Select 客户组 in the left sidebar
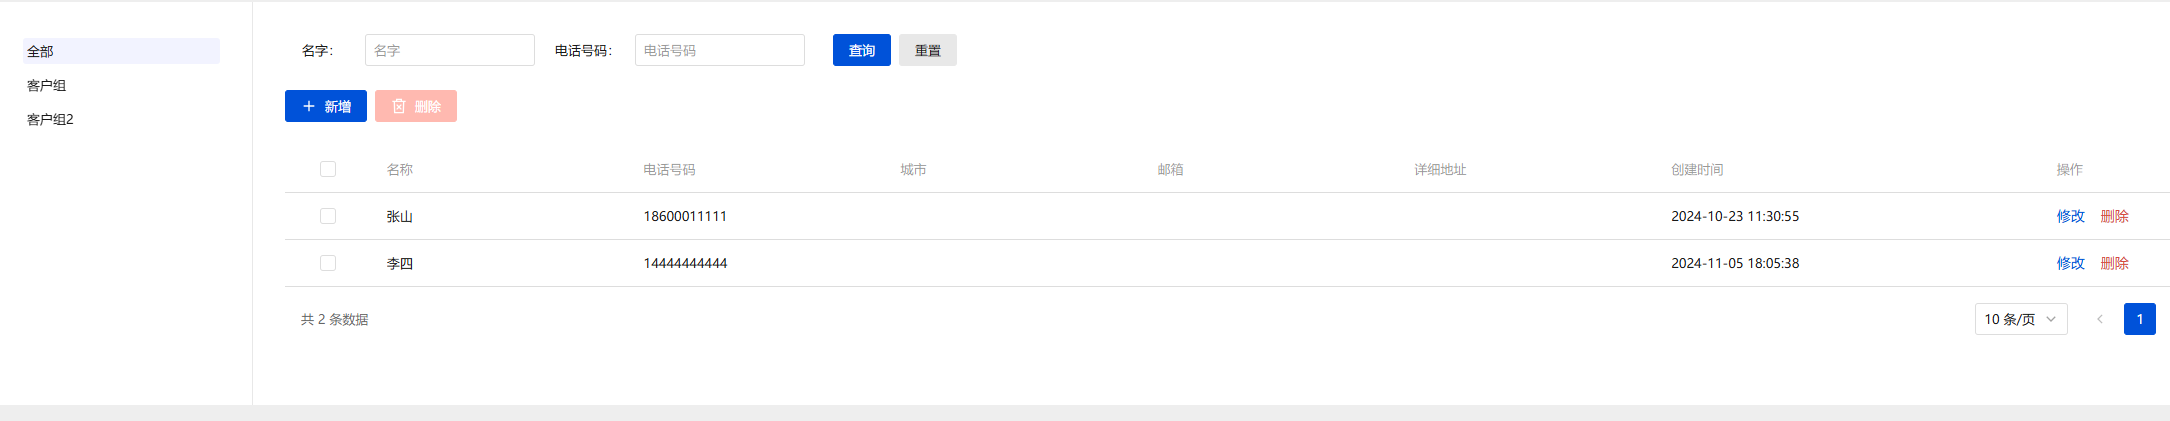This screenshot has width=2170, height=421. click(x=47, y=85)
